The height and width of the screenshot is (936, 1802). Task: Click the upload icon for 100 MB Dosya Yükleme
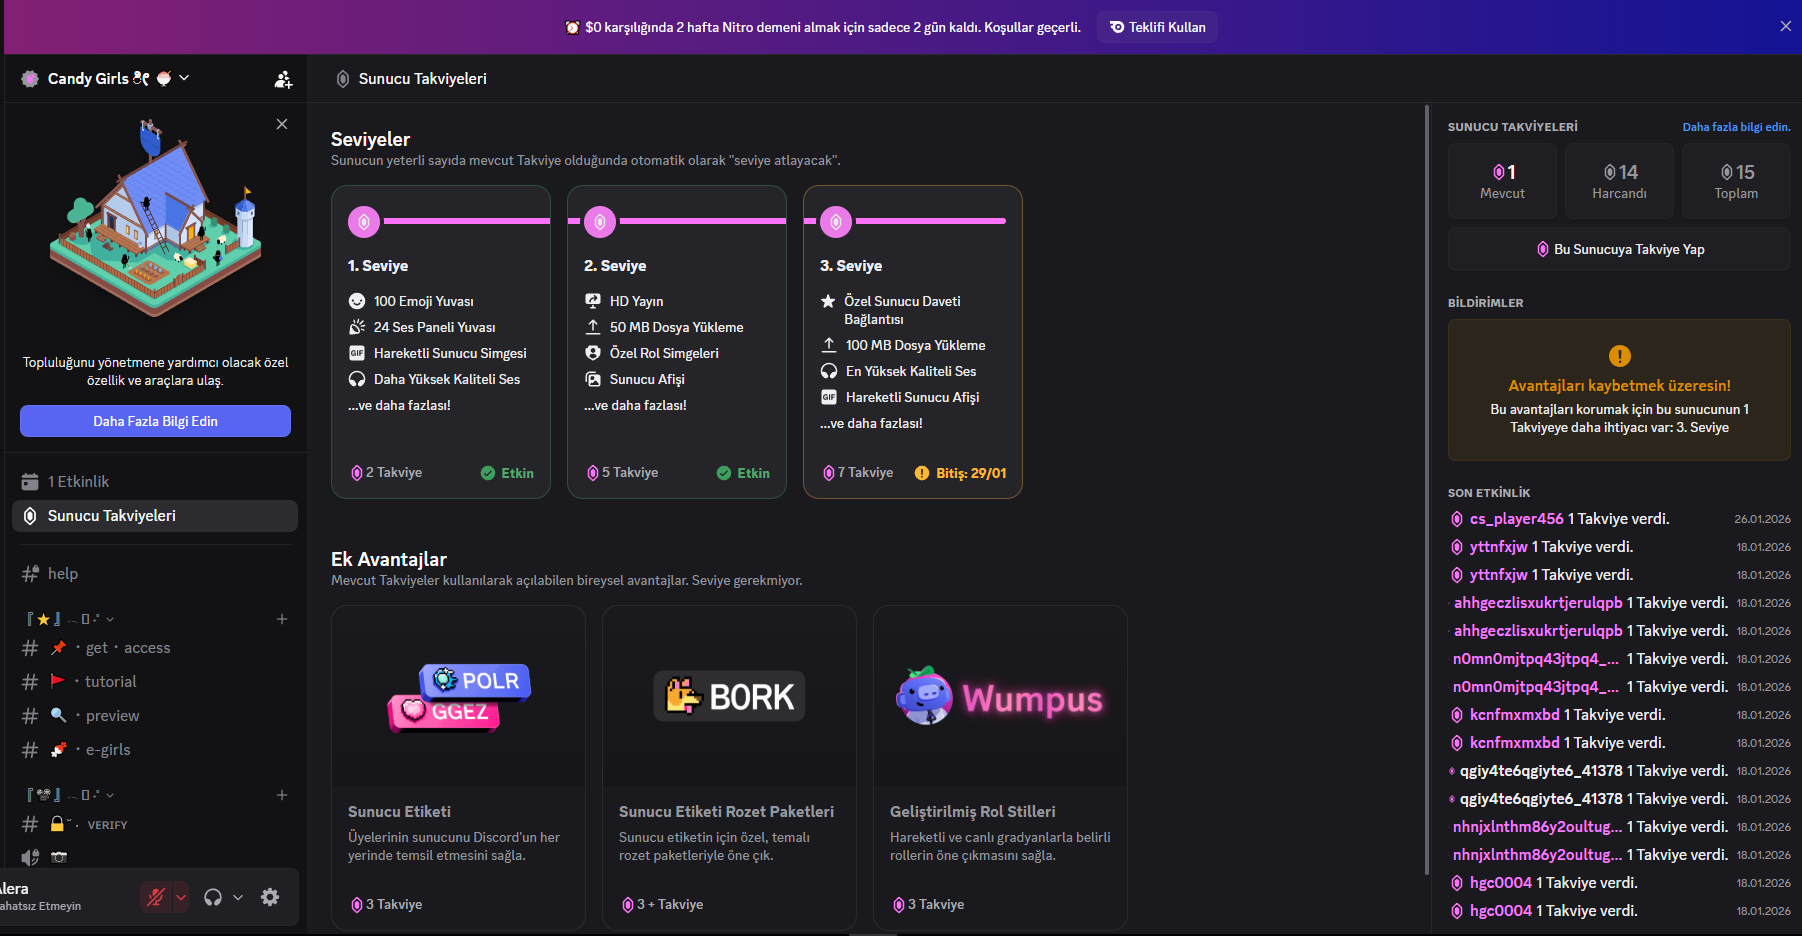829,345
